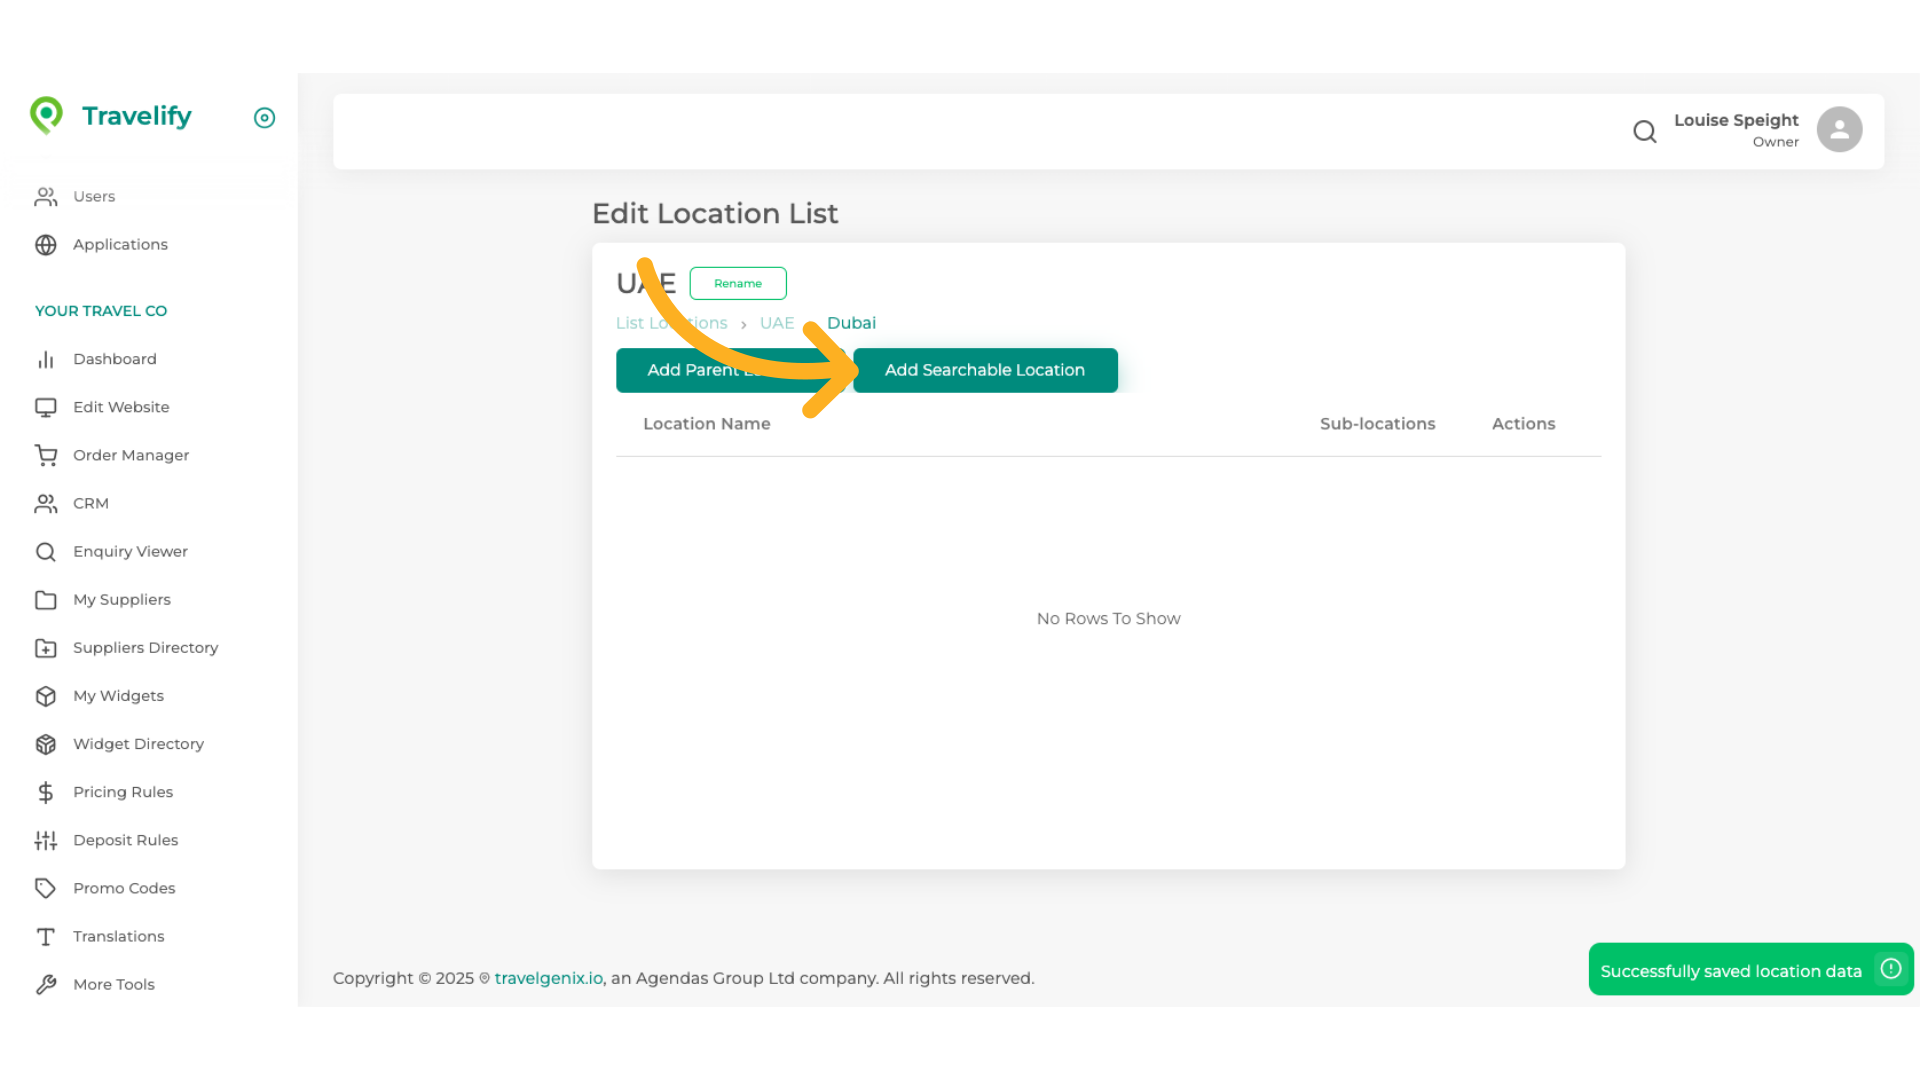The height and width of the screenshot is (1080, 1920).
Task: Open the UAE breadcrumb entry
Action: [777, 323]
